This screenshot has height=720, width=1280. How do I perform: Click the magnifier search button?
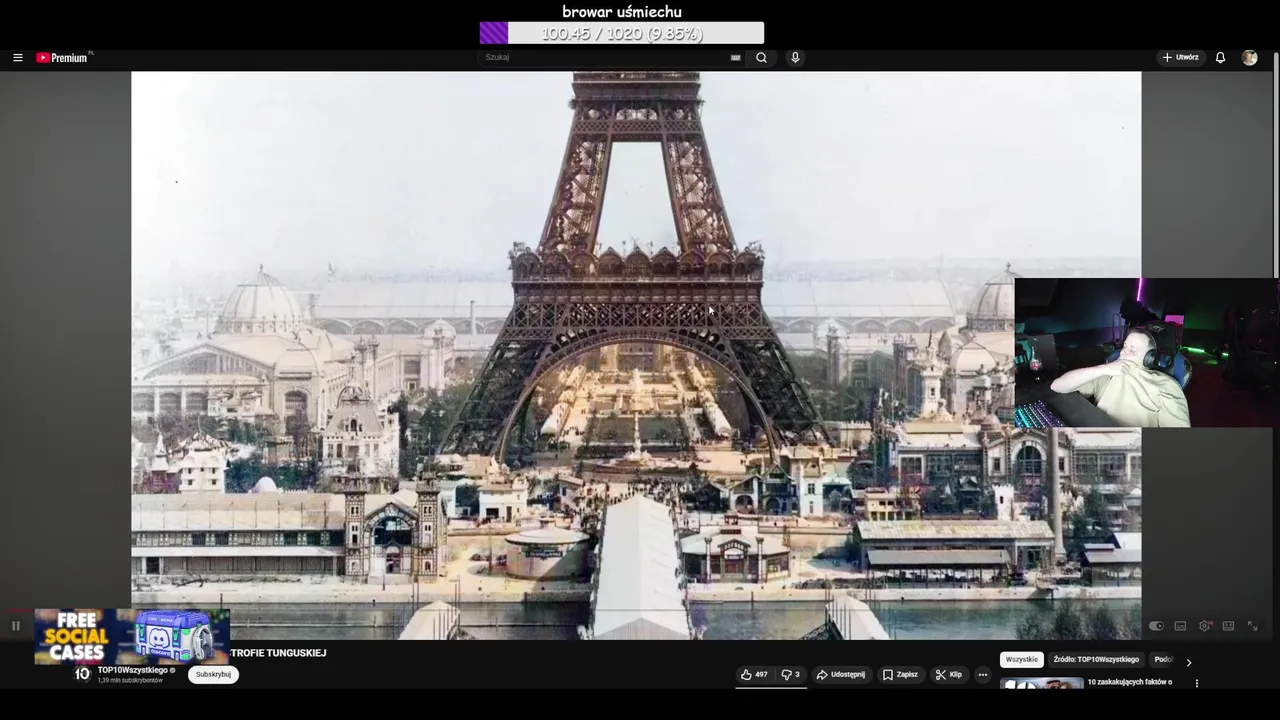761,58
